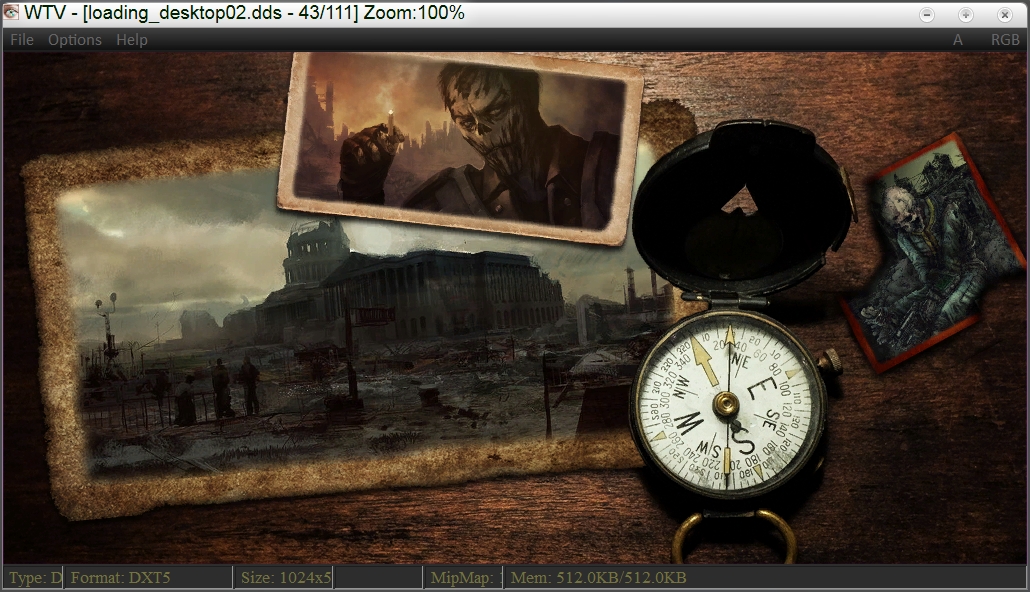1030x592 pixels.
Task: Close the WTV texture viewer
Action: click(x=1004, y=14)
